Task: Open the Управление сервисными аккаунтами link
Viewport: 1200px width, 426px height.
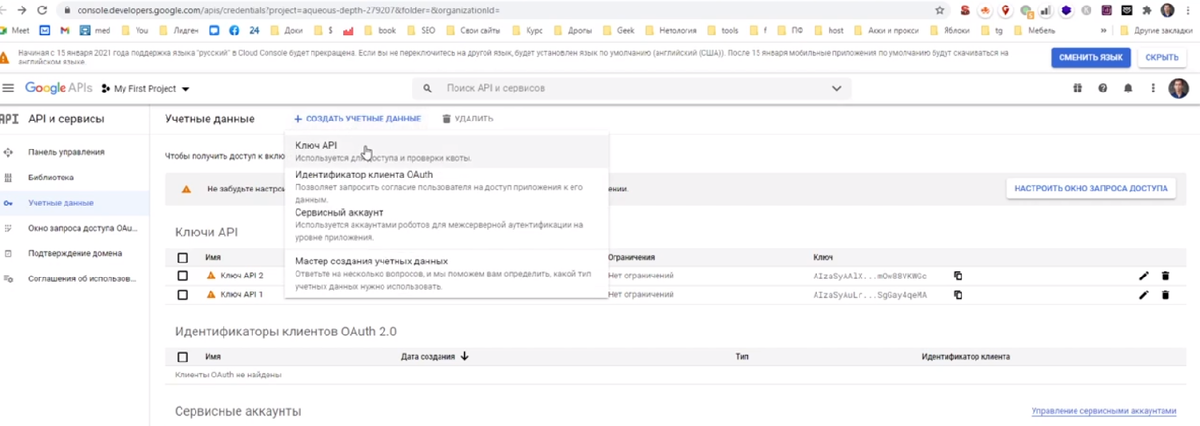Action: [x=1106, y=412]
